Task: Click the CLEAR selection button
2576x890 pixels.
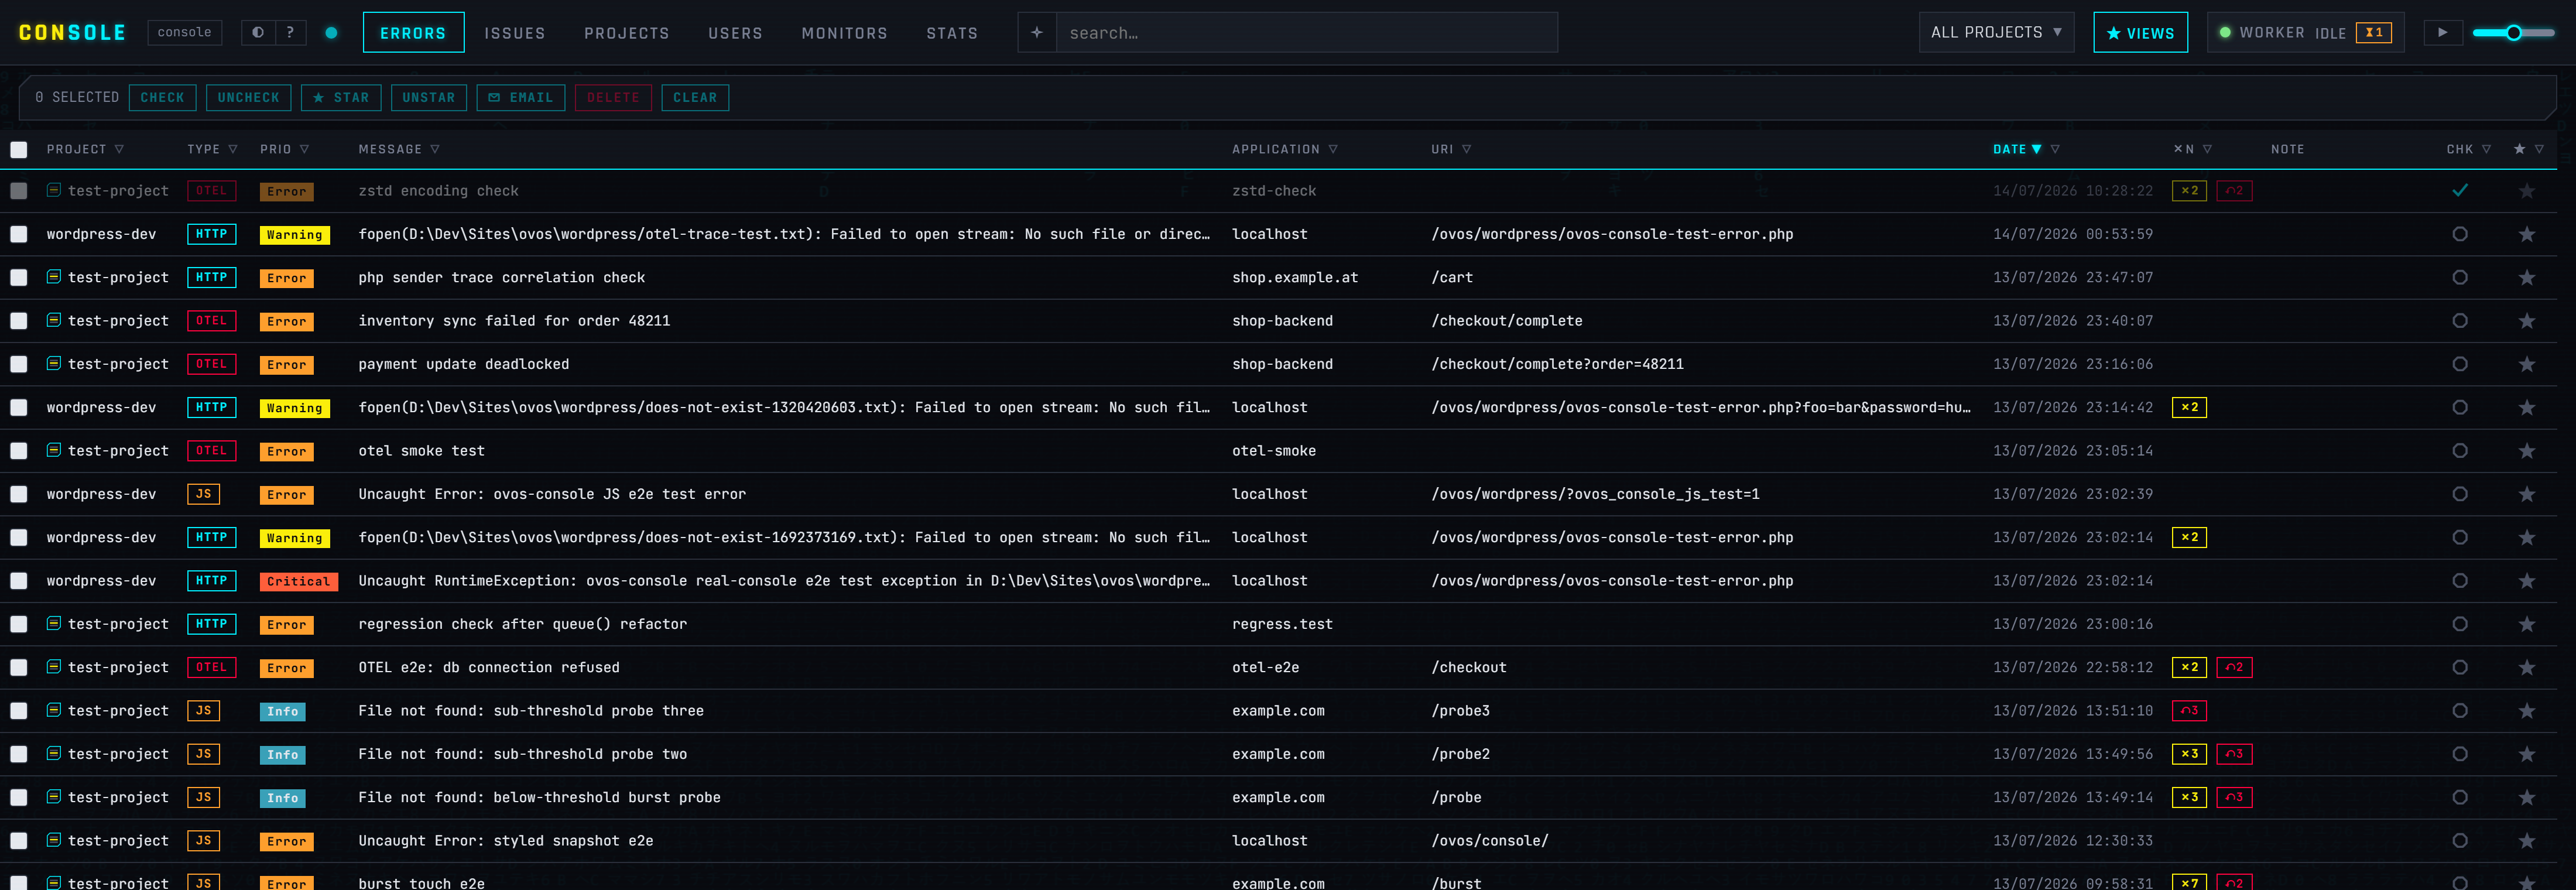Action: click(695, 97)
